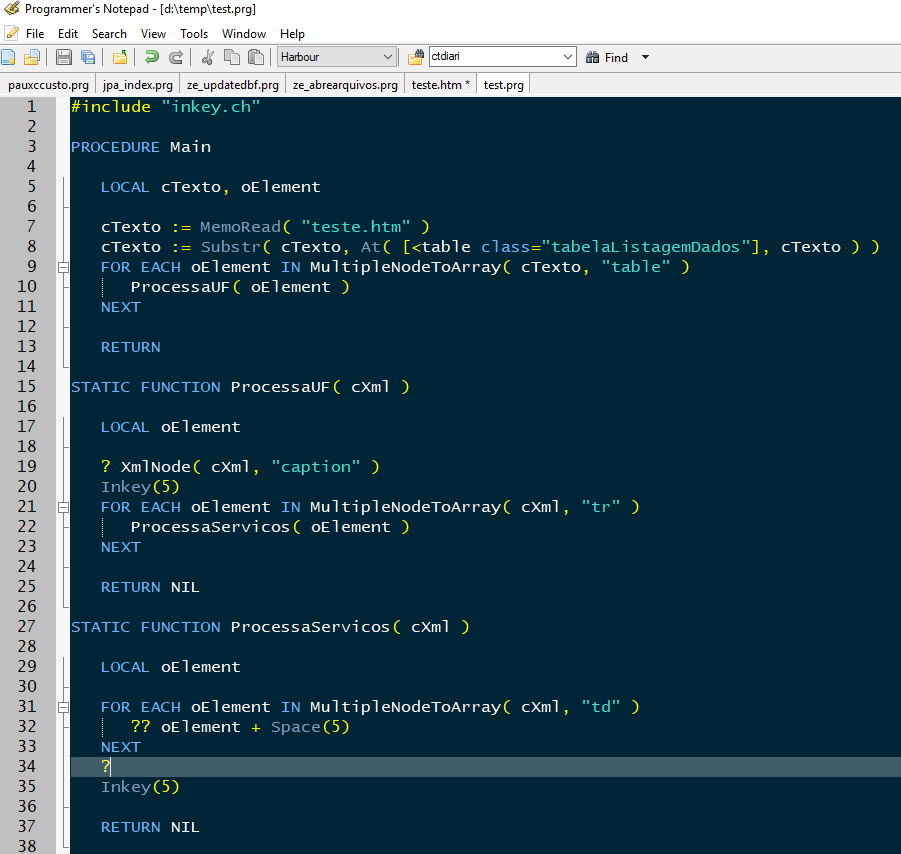Click the Find button

point(607,58)
